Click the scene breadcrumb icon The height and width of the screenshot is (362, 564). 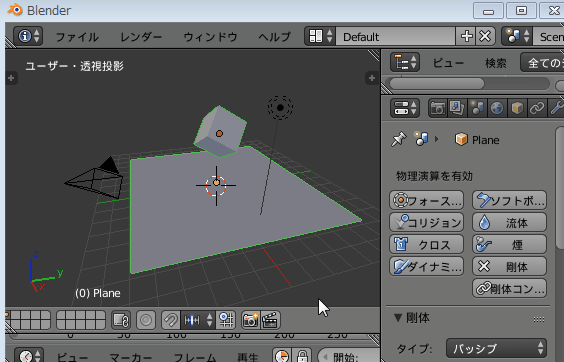[421, 139]
